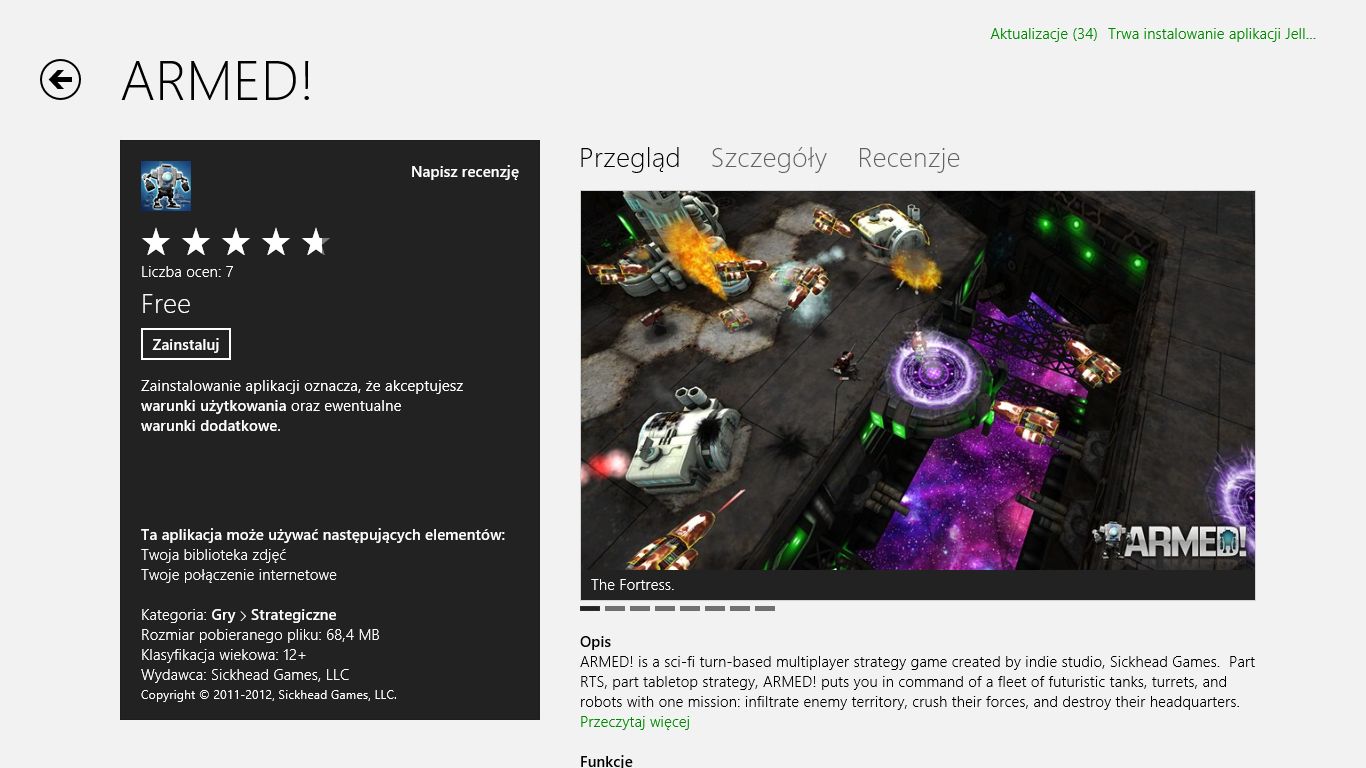Viewport: 1366px width, 768px height.
Task: Choose the second rating star
Action: (196, 242)
